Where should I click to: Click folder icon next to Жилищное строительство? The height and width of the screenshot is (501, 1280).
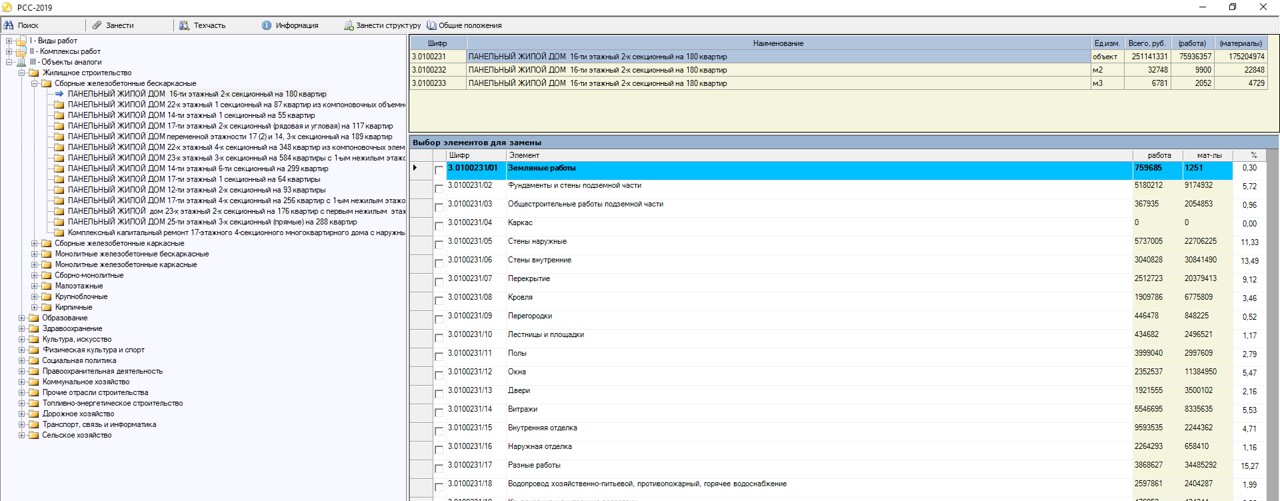pos(34,73)
